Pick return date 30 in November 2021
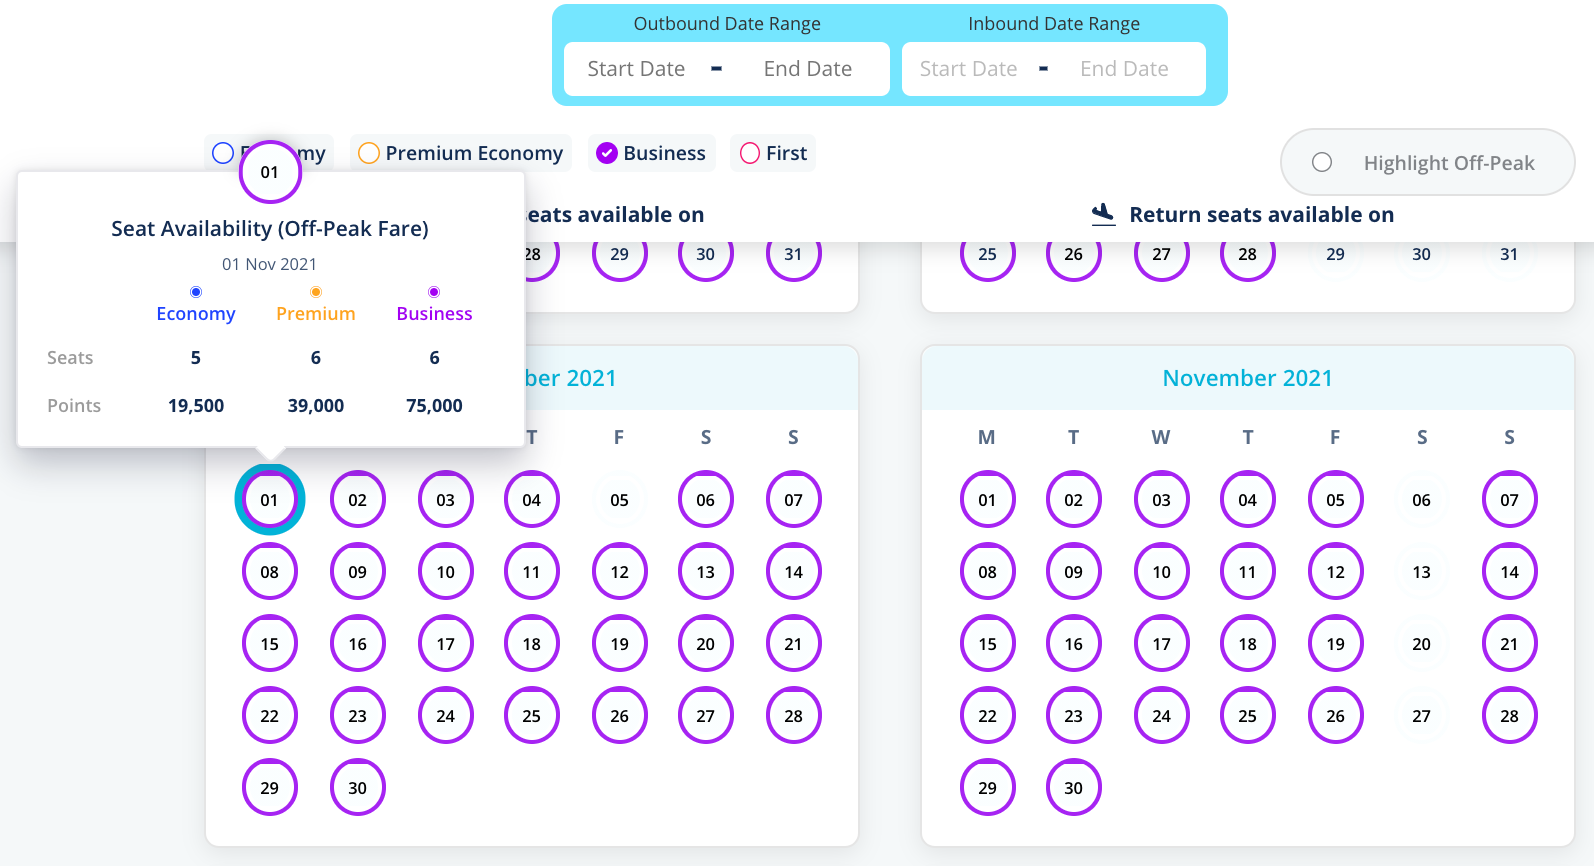Viewport: 1594px width, 866px height. coord(1074,788)
